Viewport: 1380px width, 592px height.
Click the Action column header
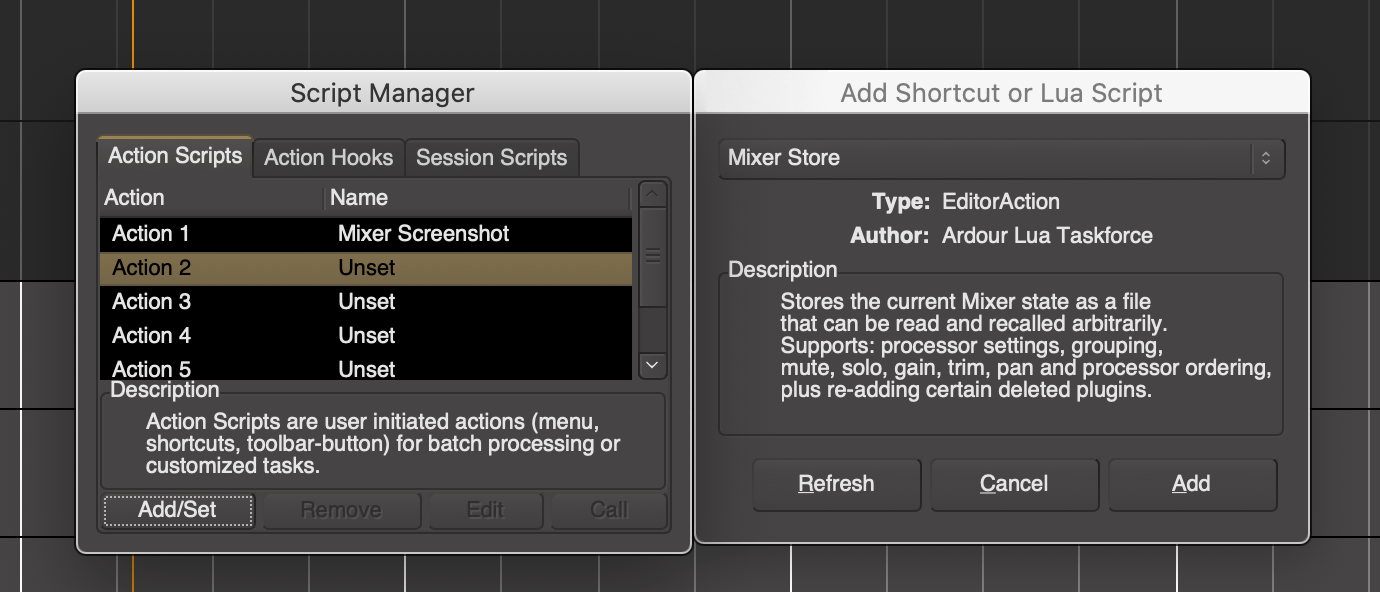(x=134, y=197)
